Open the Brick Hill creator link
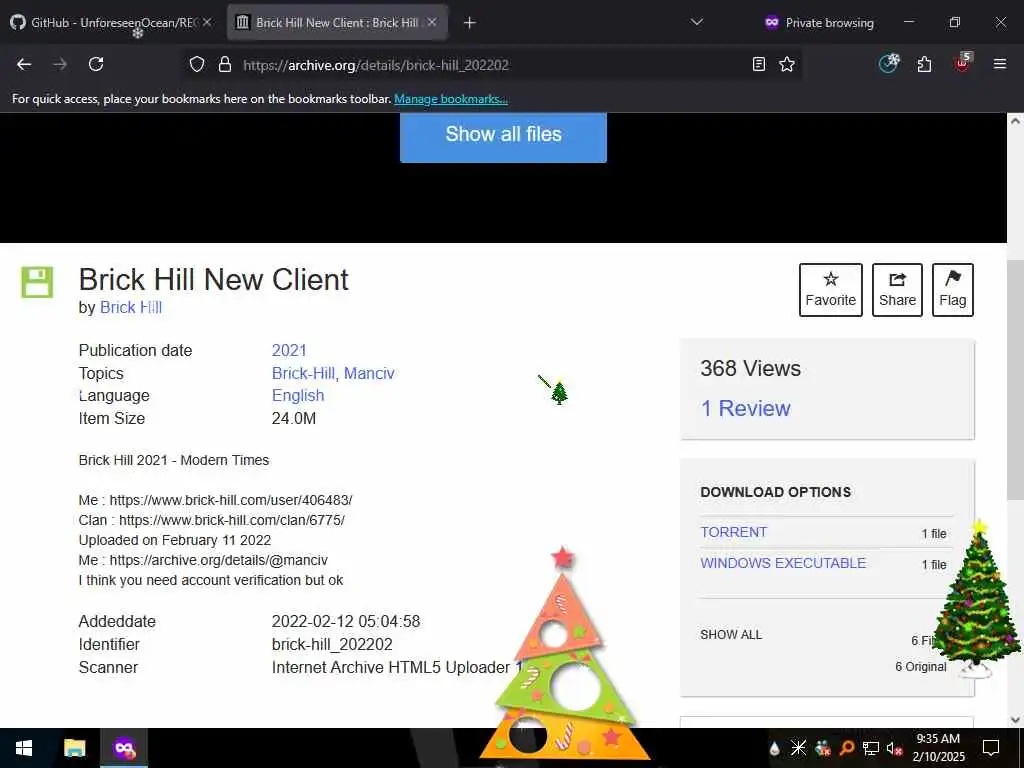This screenshot has height=768, width=1024. point(131,308)
